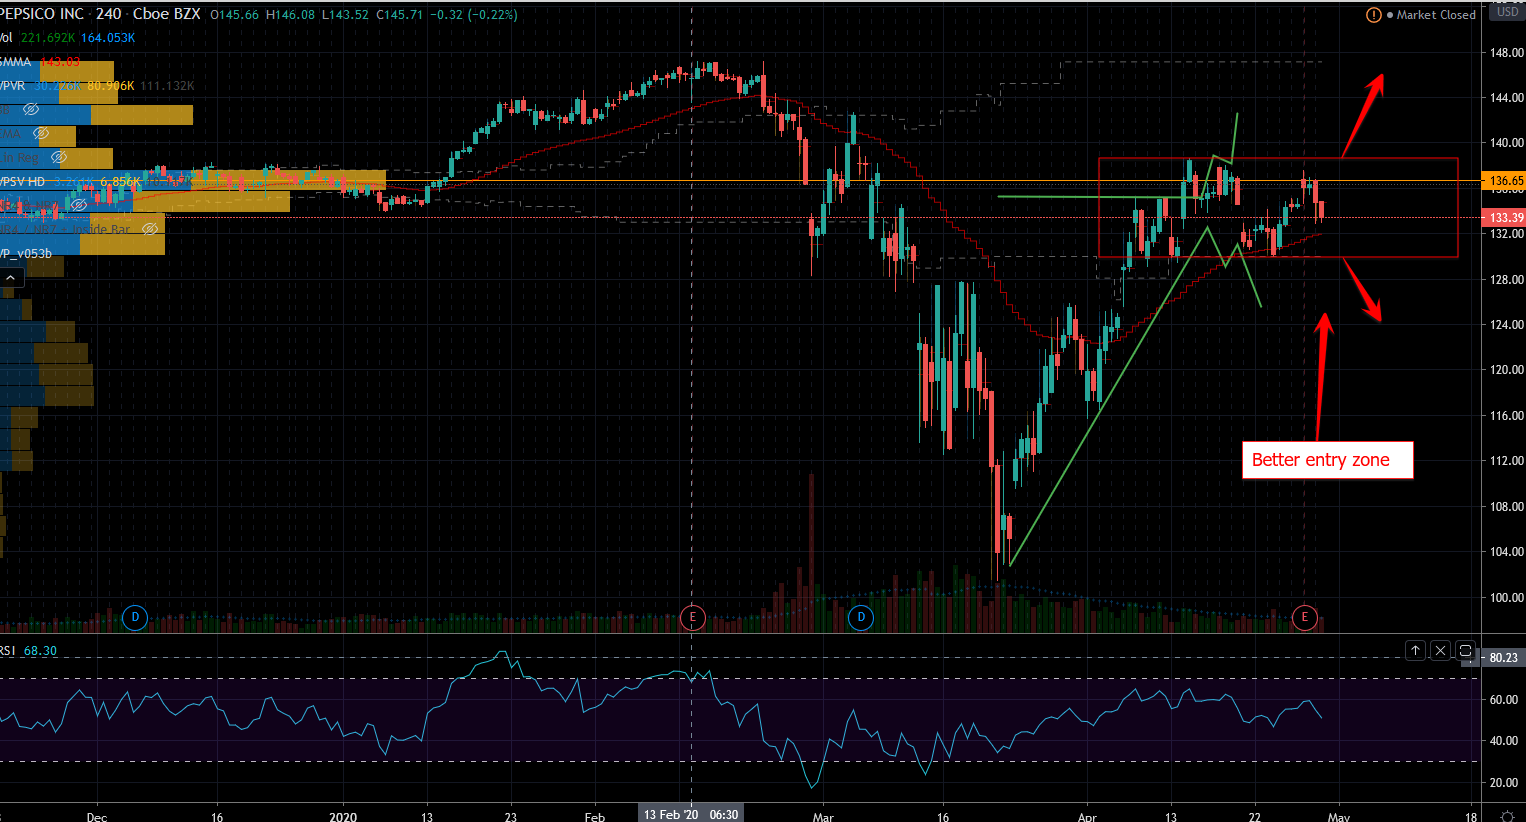Click the 2020 label on the time axis
Screen dimensions: 1526x822
(x=343, y=816)
